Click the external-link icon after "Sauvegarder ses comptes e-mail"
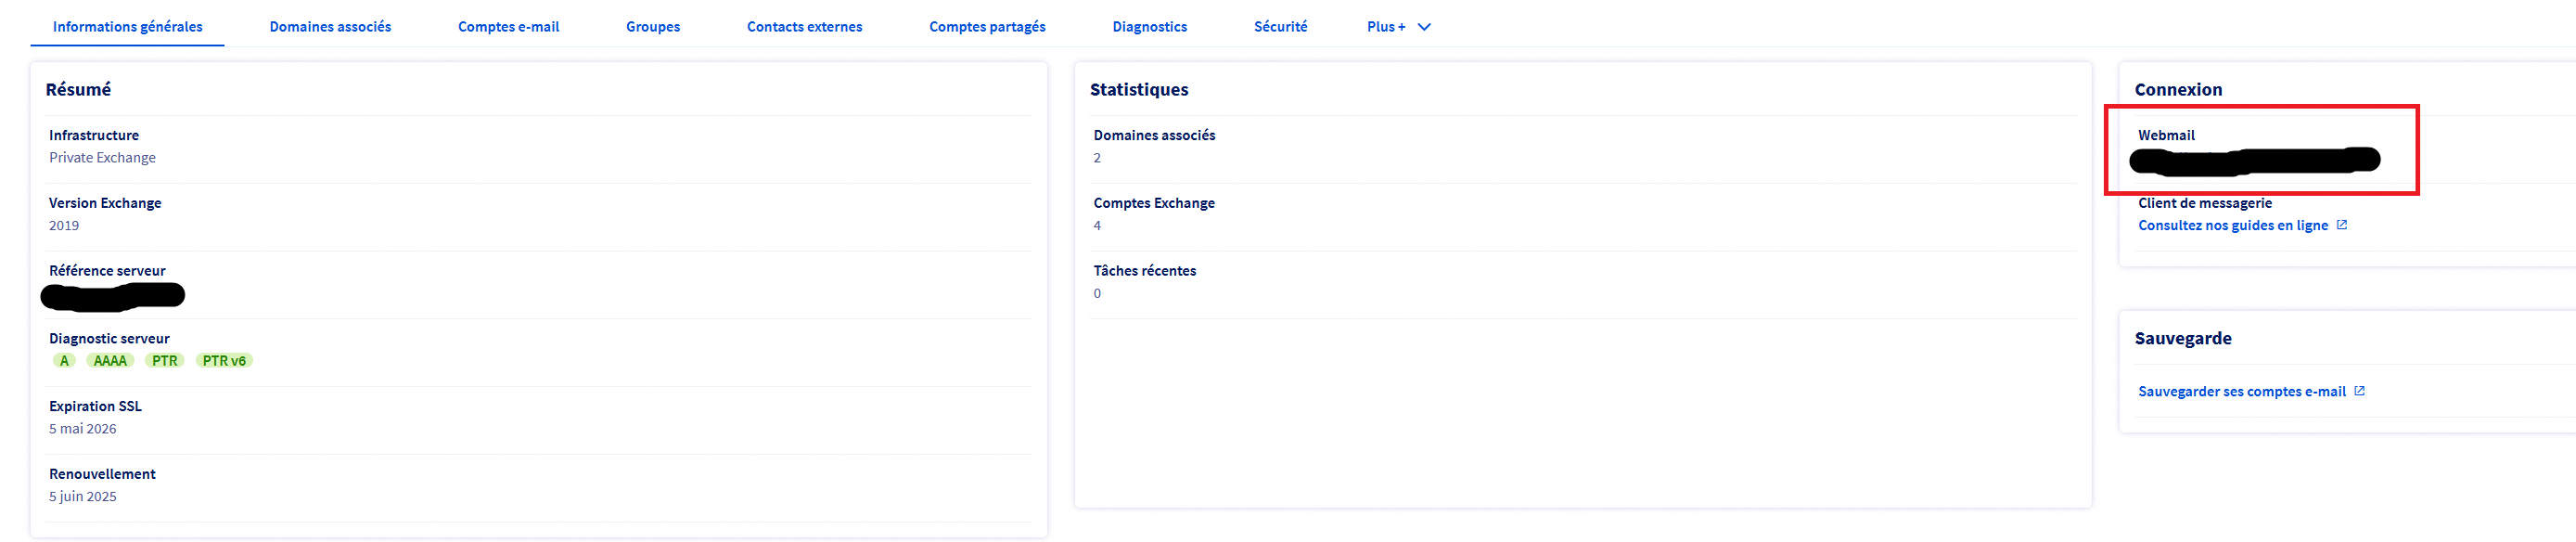The width and height of the screenshot is (2576, 542). coord(2359,391)
